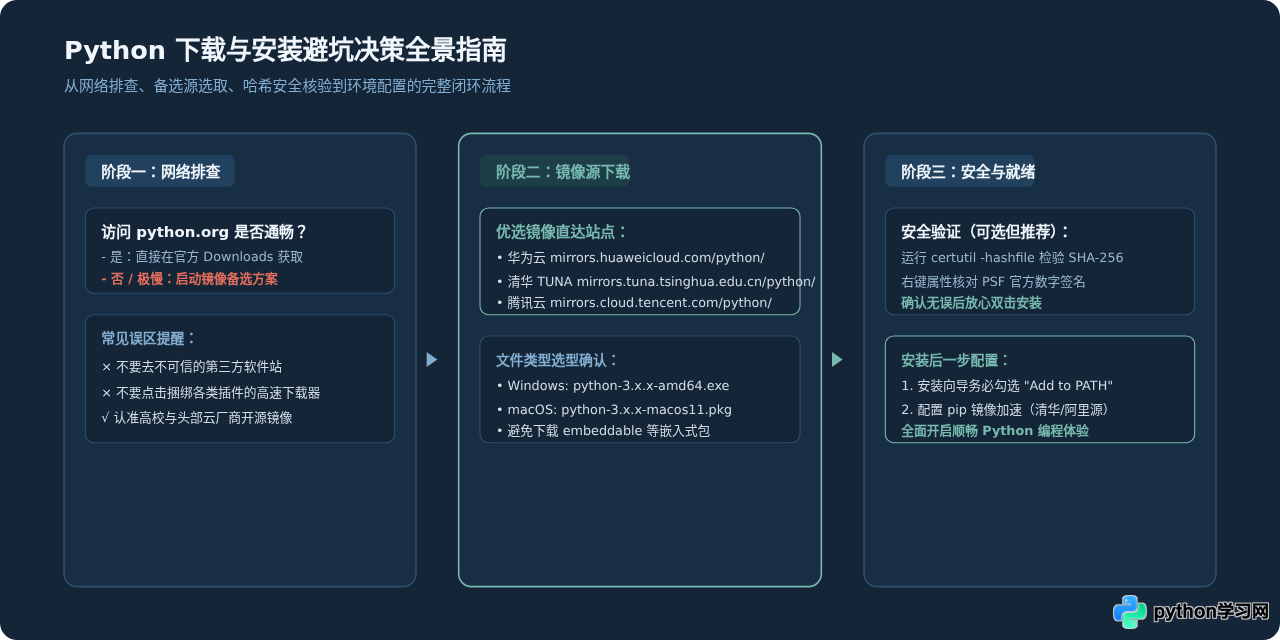Click the line '不要点击捆绑各类插件的高速下载器'
Screen dimensions: 1280x640
211,393
